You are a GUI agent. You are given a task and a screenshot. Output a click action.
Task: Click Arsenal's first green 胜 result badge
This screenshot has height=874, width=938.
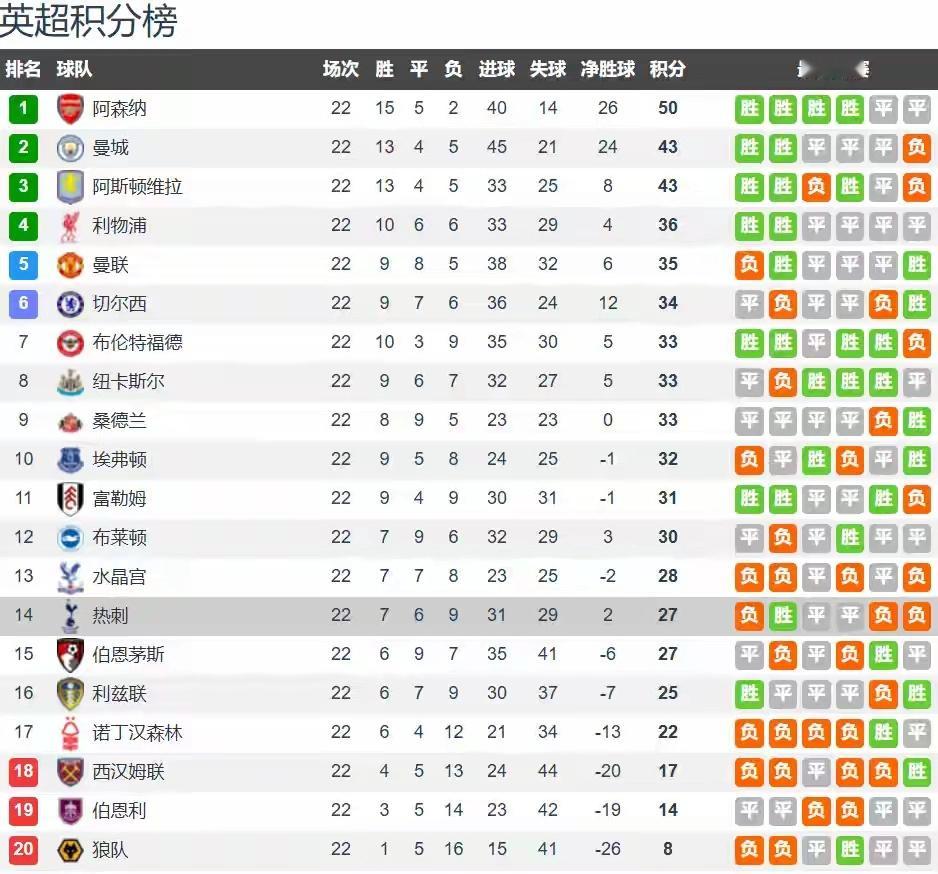click(x=749, y=109)
